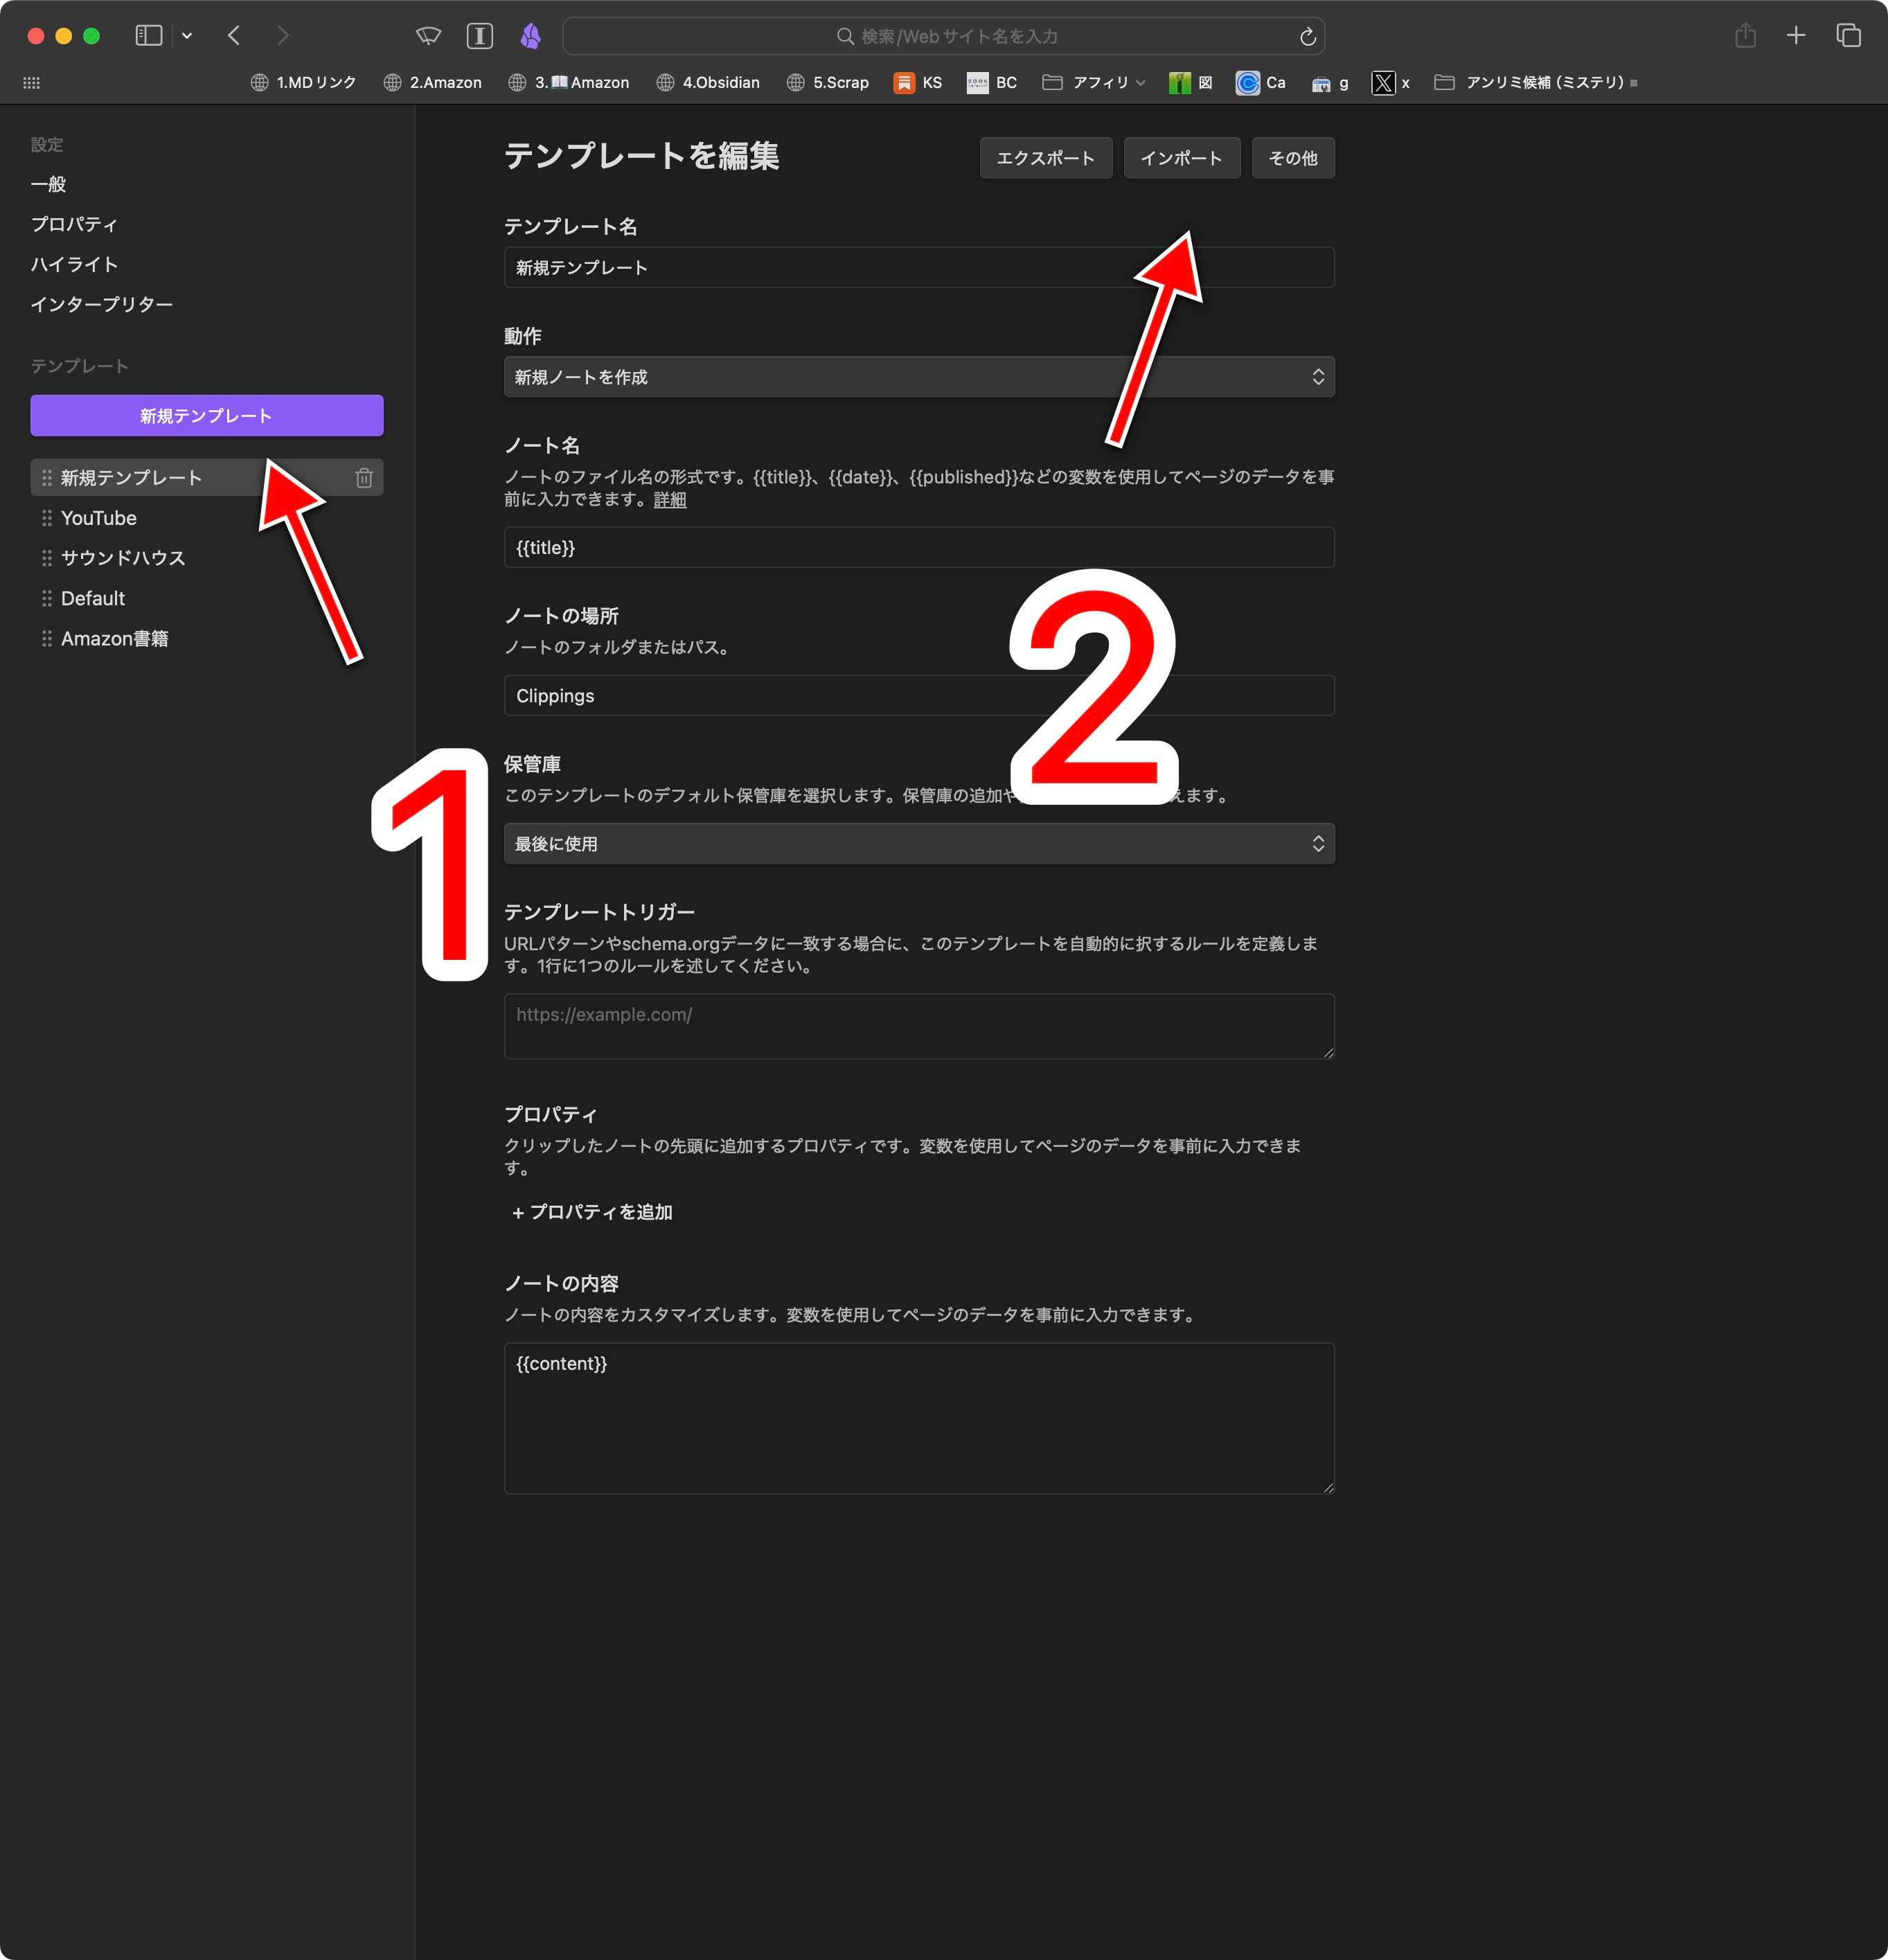1888x1960 pixels.
Task: Click the purple 新規テンプレート button
Action: pyautogui.click(x=207, y=415)
